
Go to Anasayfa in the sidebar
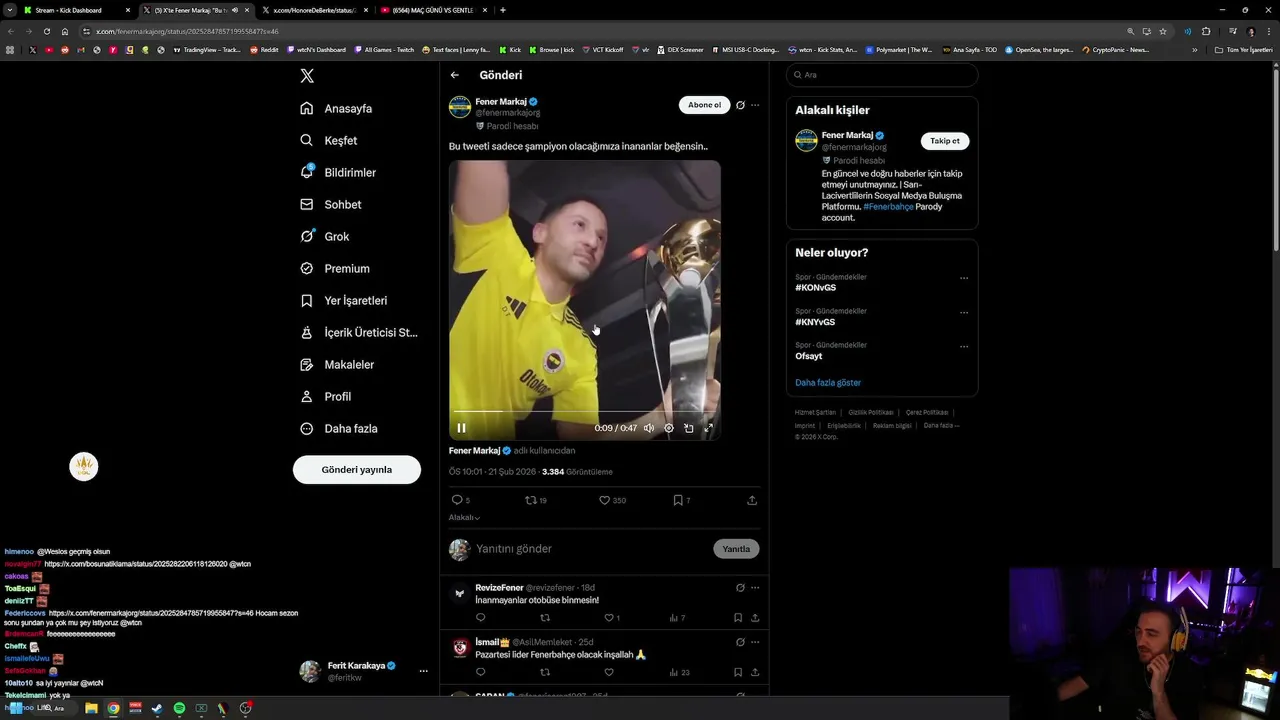point(336,108)
